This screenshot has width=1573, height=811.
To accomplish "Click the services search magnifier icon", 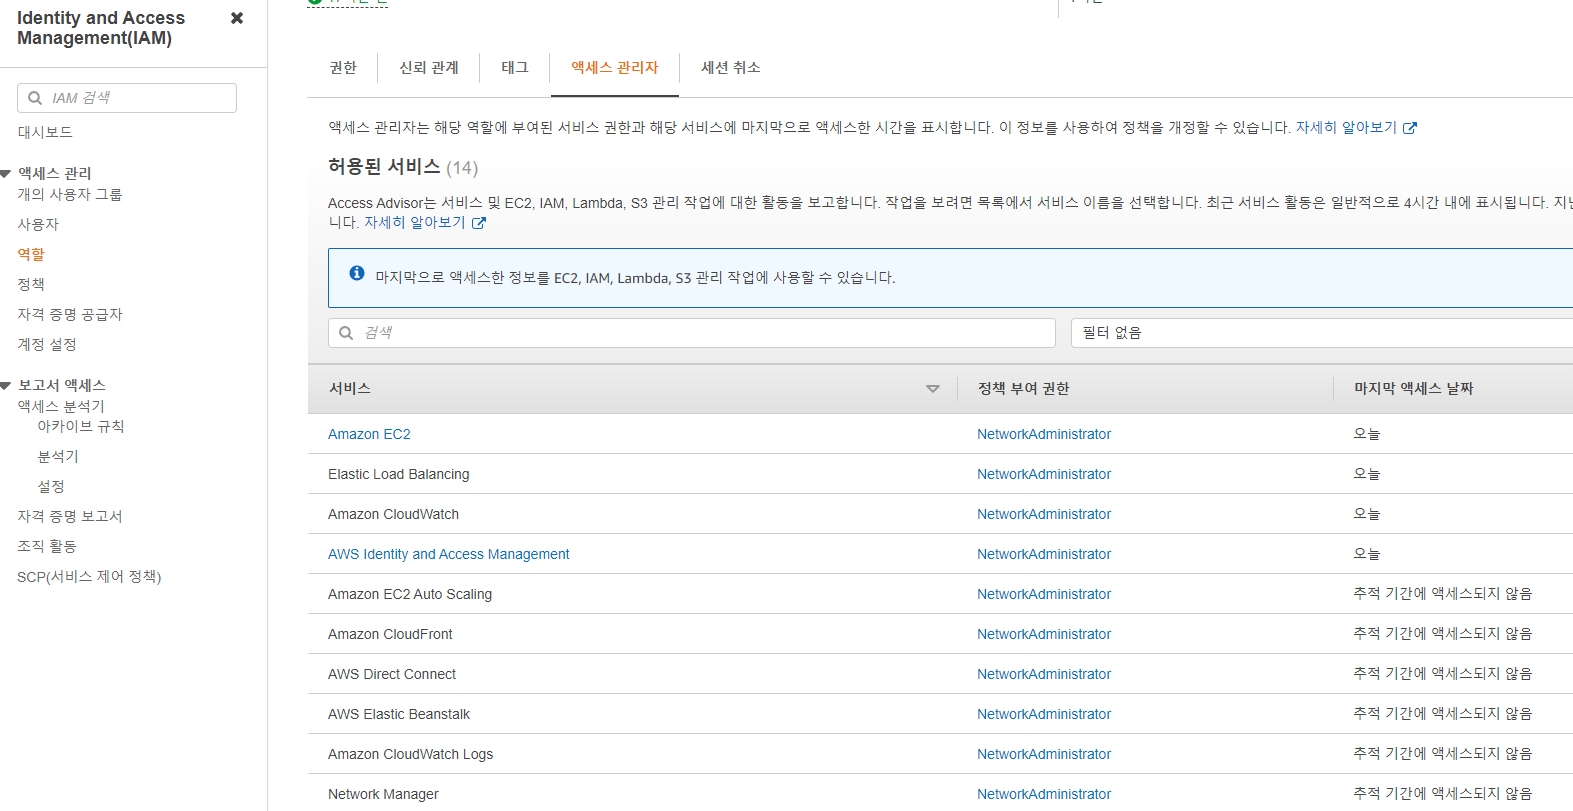I will click(346, 333).
